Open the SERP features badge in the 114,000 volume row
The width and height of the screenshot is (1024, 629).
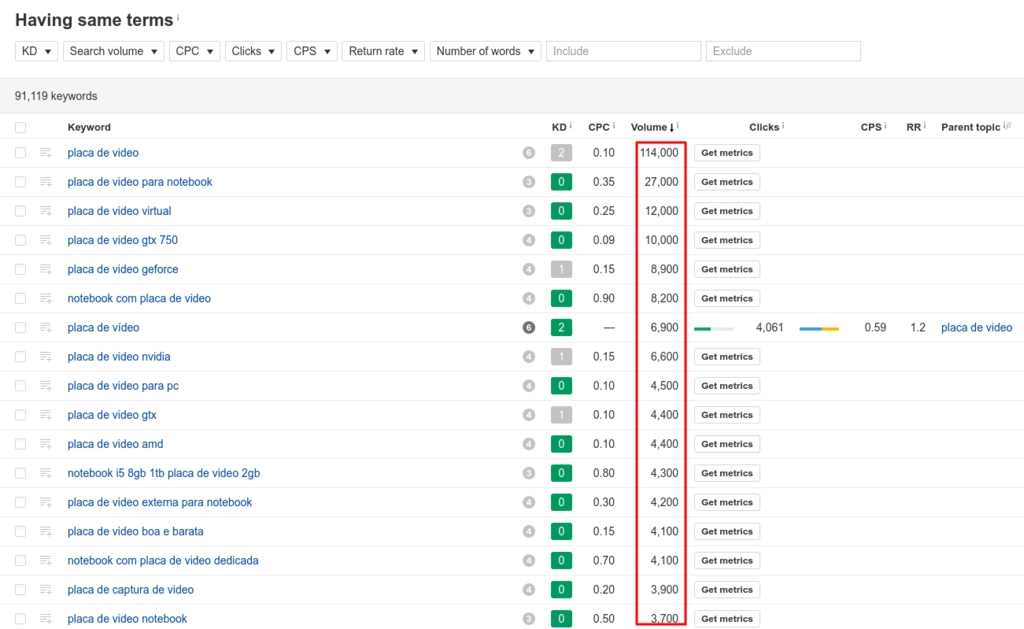(x=529, y=153)
